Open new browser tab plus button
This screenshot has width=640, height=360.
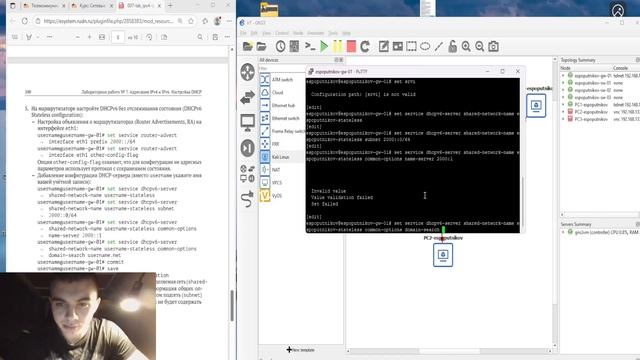(170, 6)
